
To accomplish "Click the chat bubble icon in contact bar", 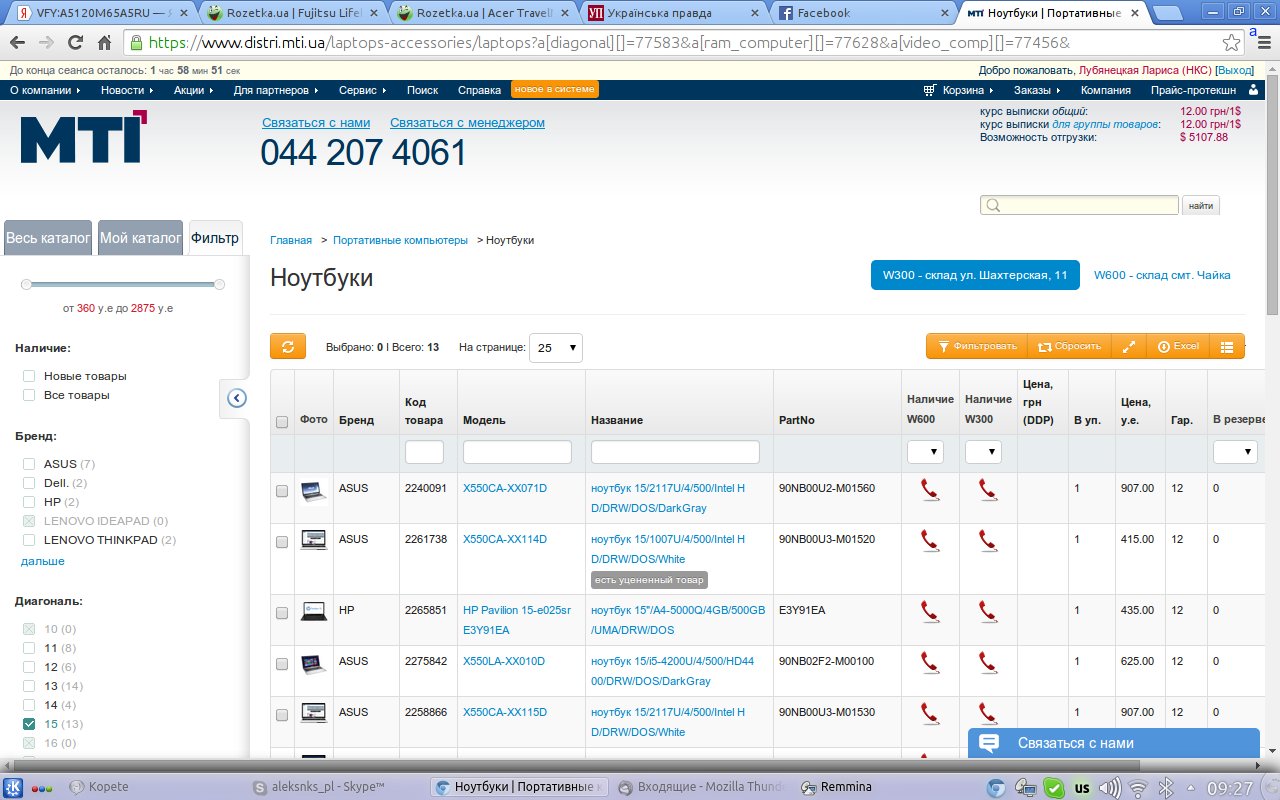I will pyautogui.click(x=989, y=743).
